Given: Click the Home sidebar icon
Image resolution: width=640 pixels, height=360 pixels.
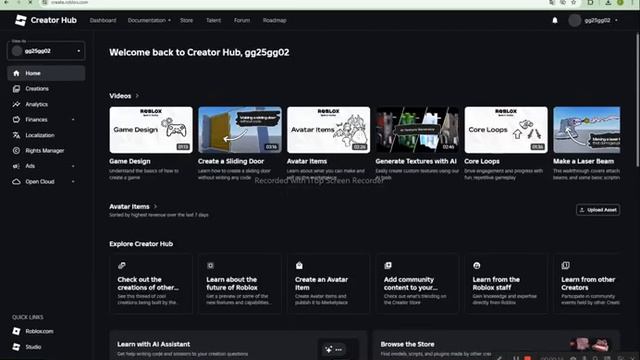Looking at the screenshot, I should [16, 73].
